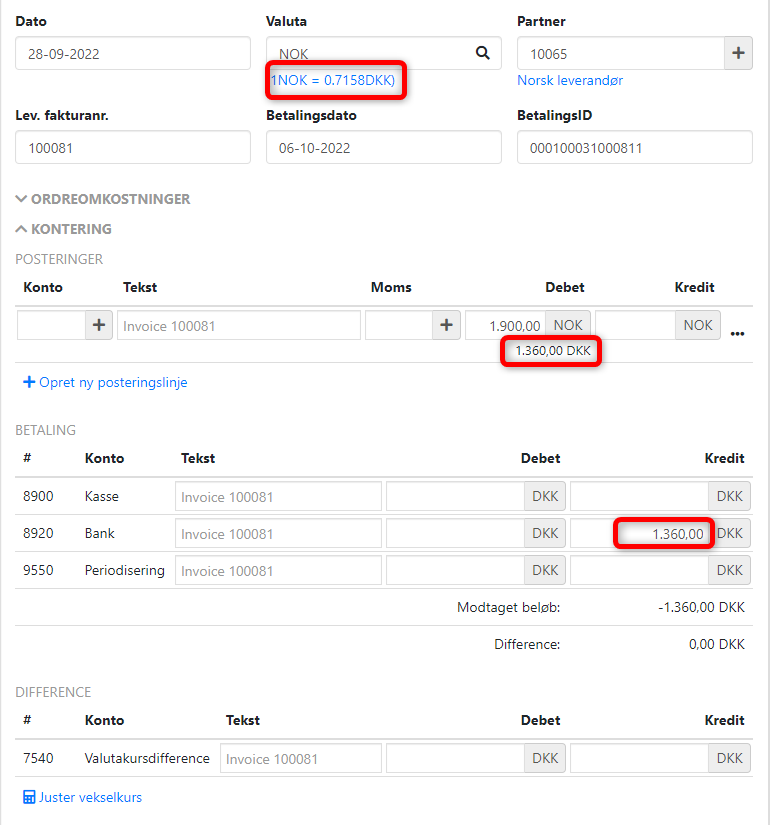Viewport: 770px width, 825px height.
Task: Open the three-dots menu on posting line
Action: tap(738, 332)
